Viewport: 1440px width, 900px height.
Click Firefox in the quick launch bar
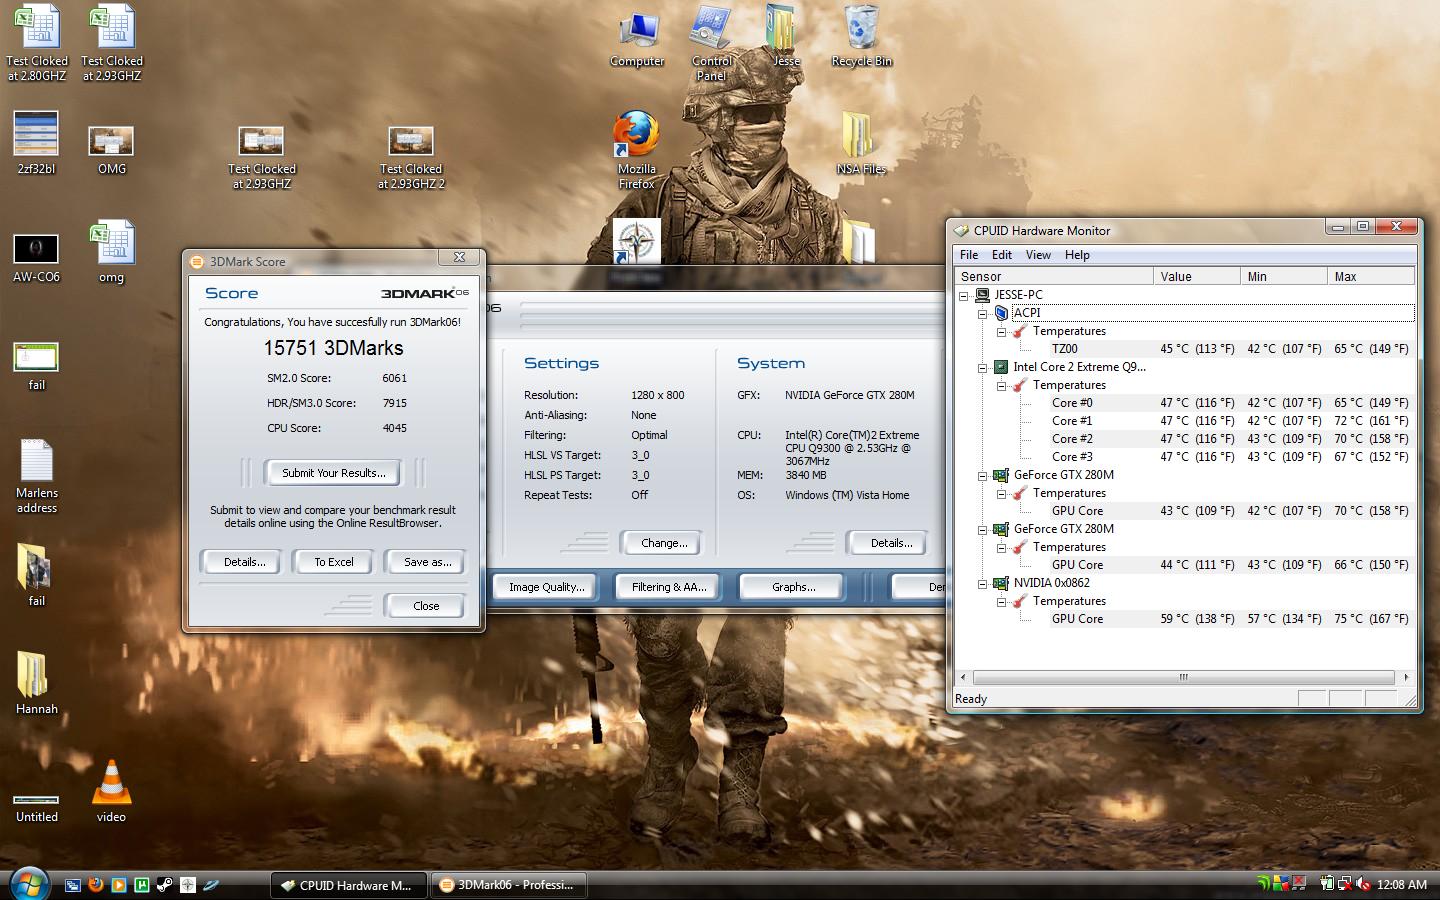[96, 885]
